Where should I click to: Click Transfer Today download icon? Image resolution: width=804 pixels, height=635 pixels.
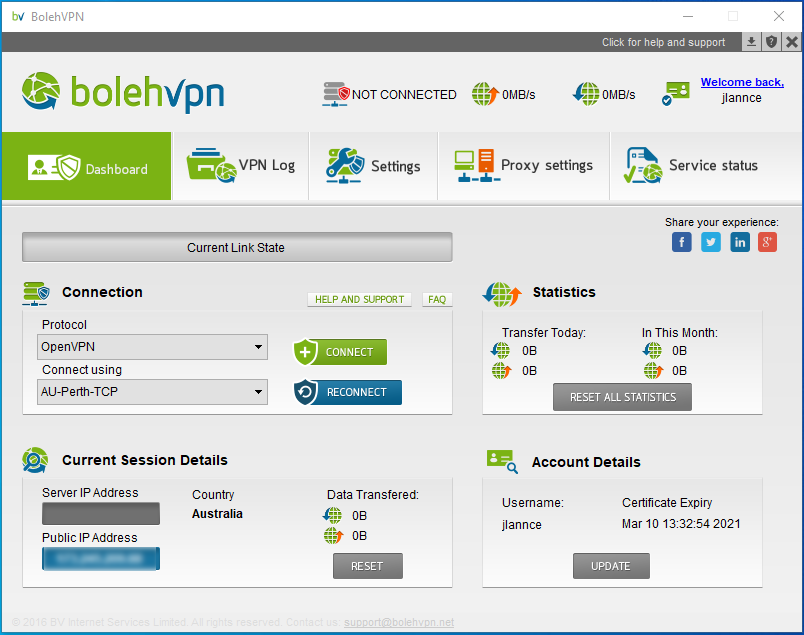tap(500, 351)
